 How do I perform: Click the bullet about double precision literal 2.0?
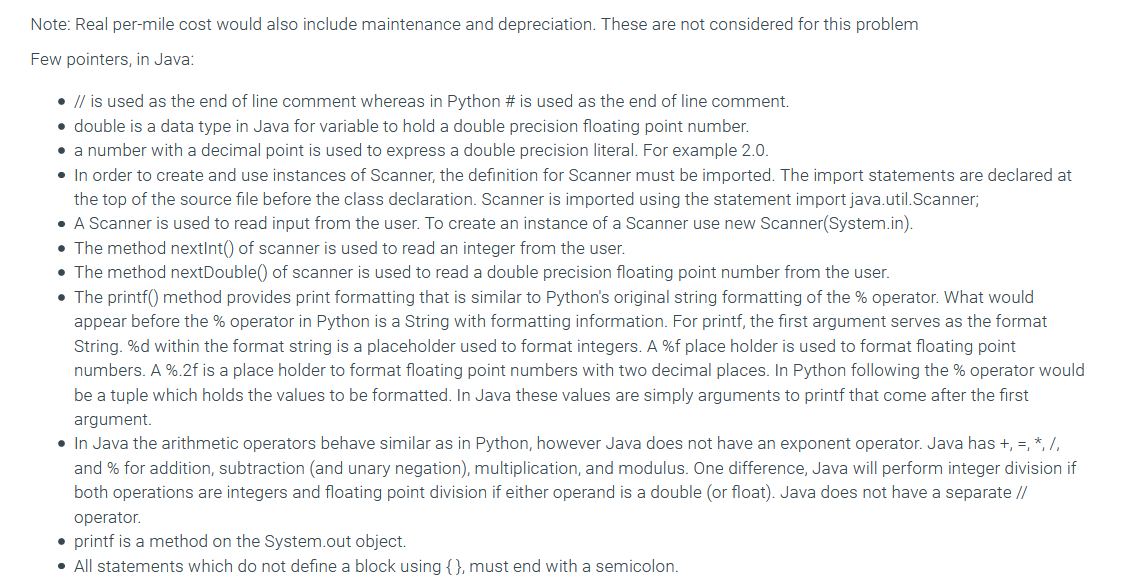pyautogui.click(x=421, y=150)
